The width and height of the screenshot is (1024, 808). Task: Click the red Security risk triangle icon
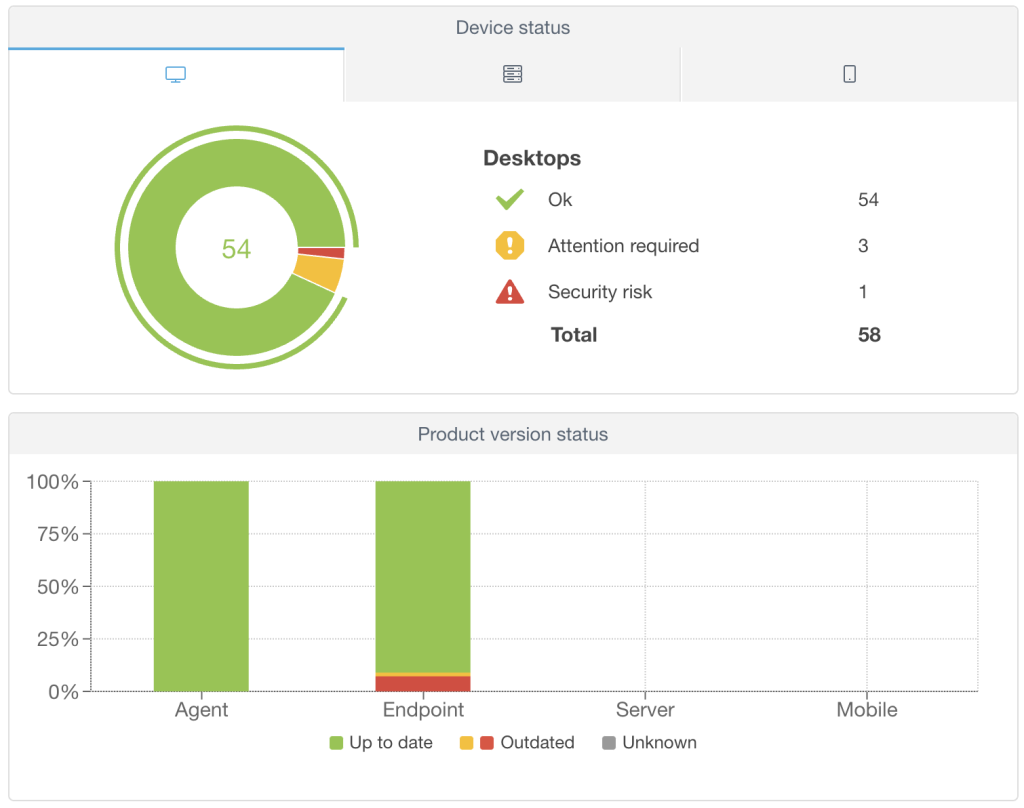click(x=510, y=292)
